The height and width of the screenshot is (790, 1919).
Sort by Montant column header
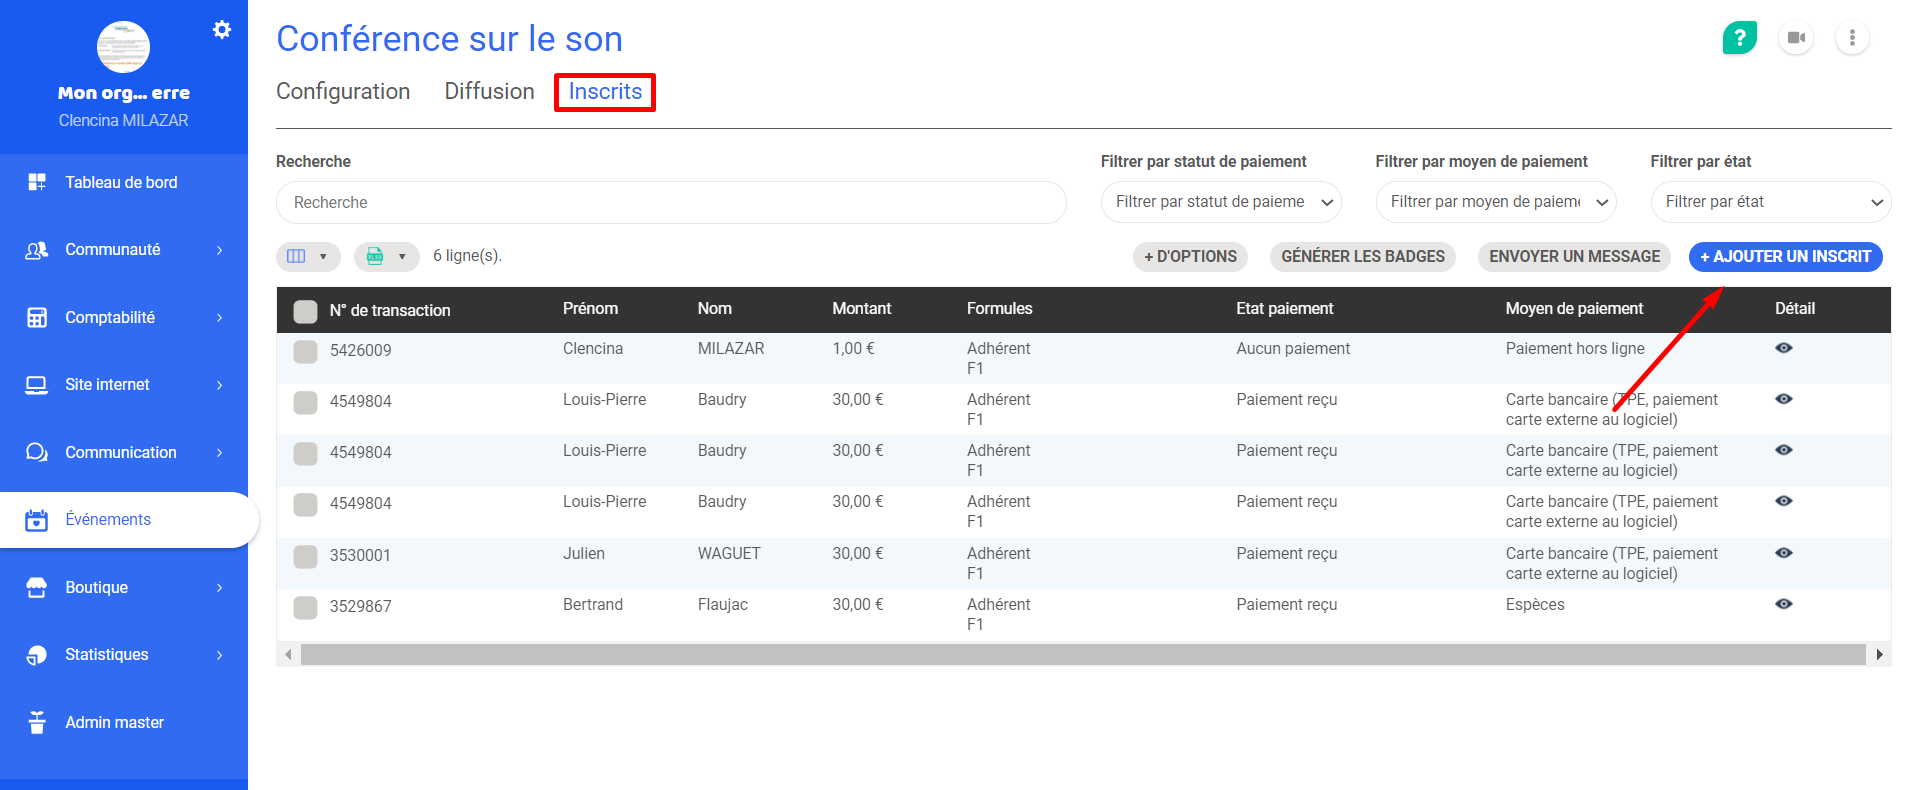pos(862,309)
